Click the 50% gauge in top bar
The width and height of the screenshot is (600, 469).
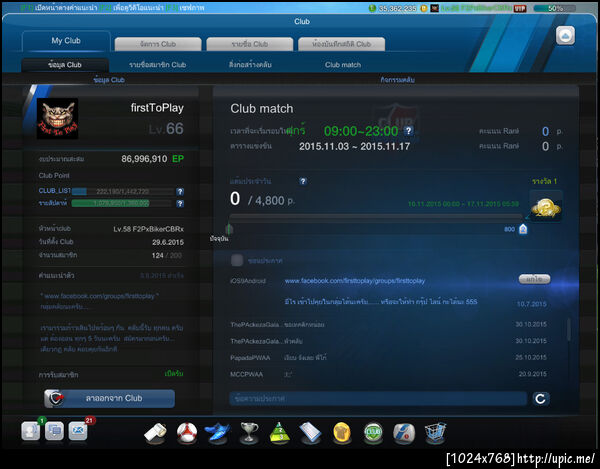point(554,8)
